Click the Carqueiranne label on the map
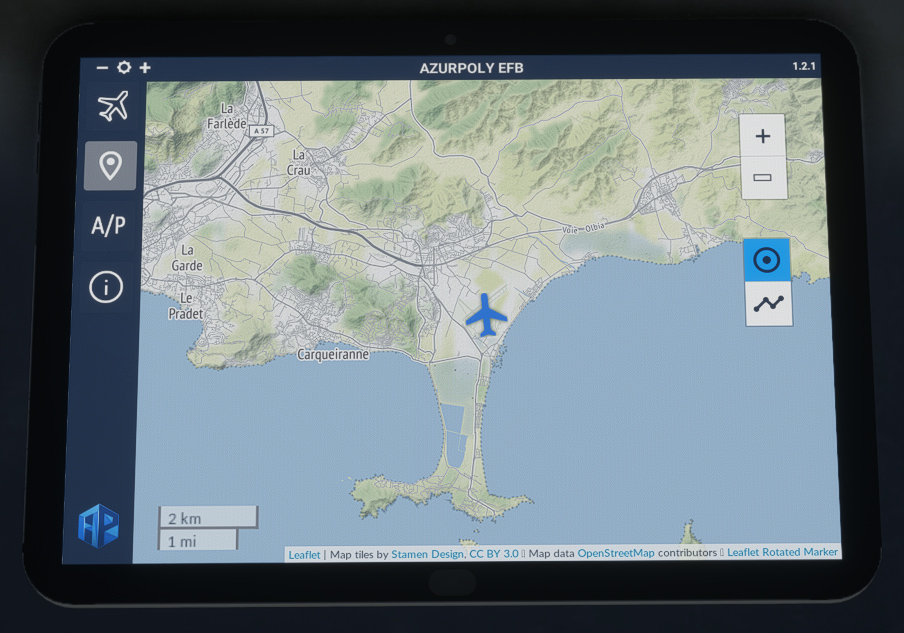The width and height of the screenshot is (904, 633). coord(333,354)
